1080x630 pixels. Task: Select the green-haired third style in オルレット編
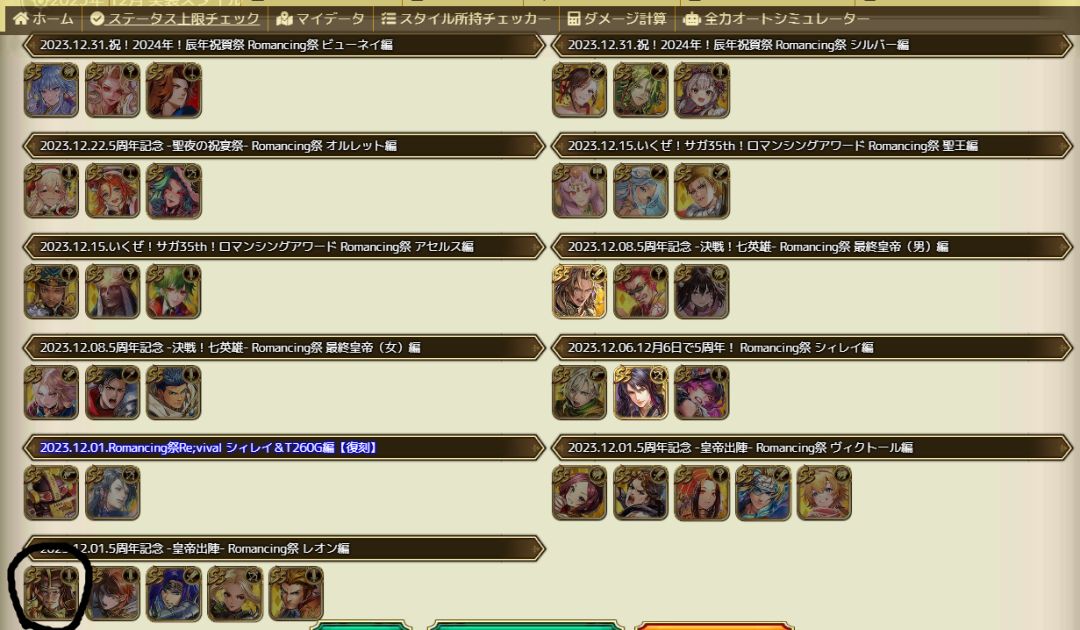[174, 191]
